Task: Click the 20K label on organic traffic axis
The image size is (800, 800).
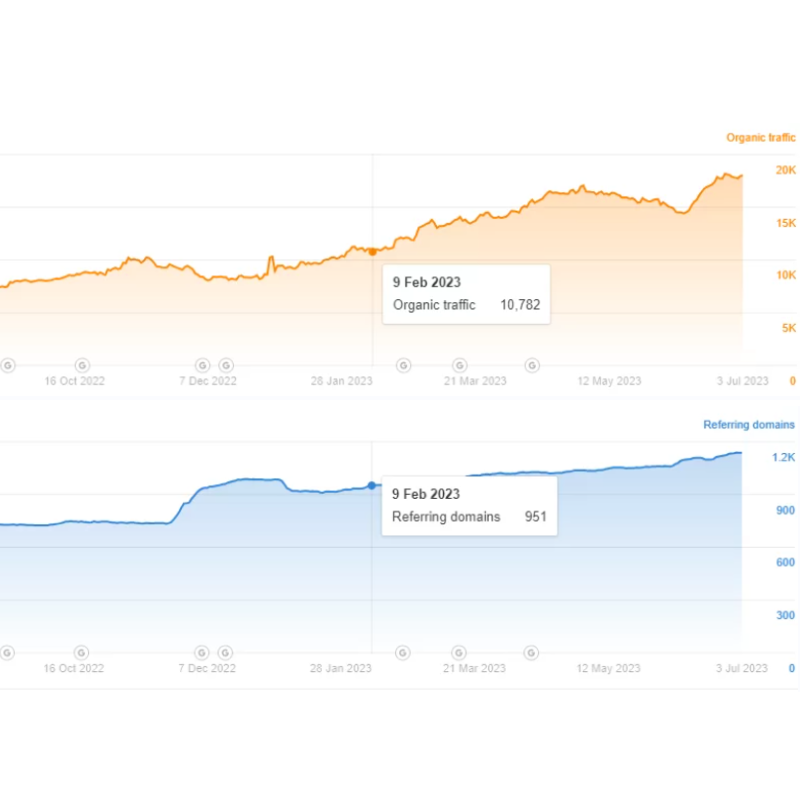Action: tap(786, 170)
